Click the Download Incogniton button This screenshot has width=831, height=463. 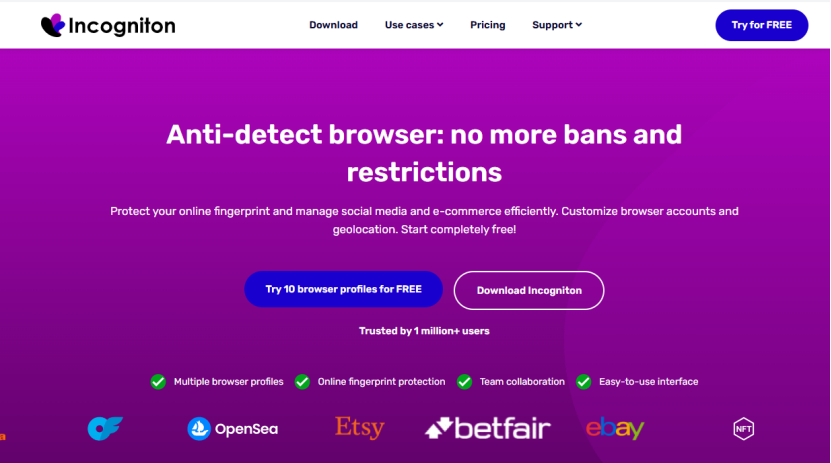pyautogui.click(x=529, y=290)
